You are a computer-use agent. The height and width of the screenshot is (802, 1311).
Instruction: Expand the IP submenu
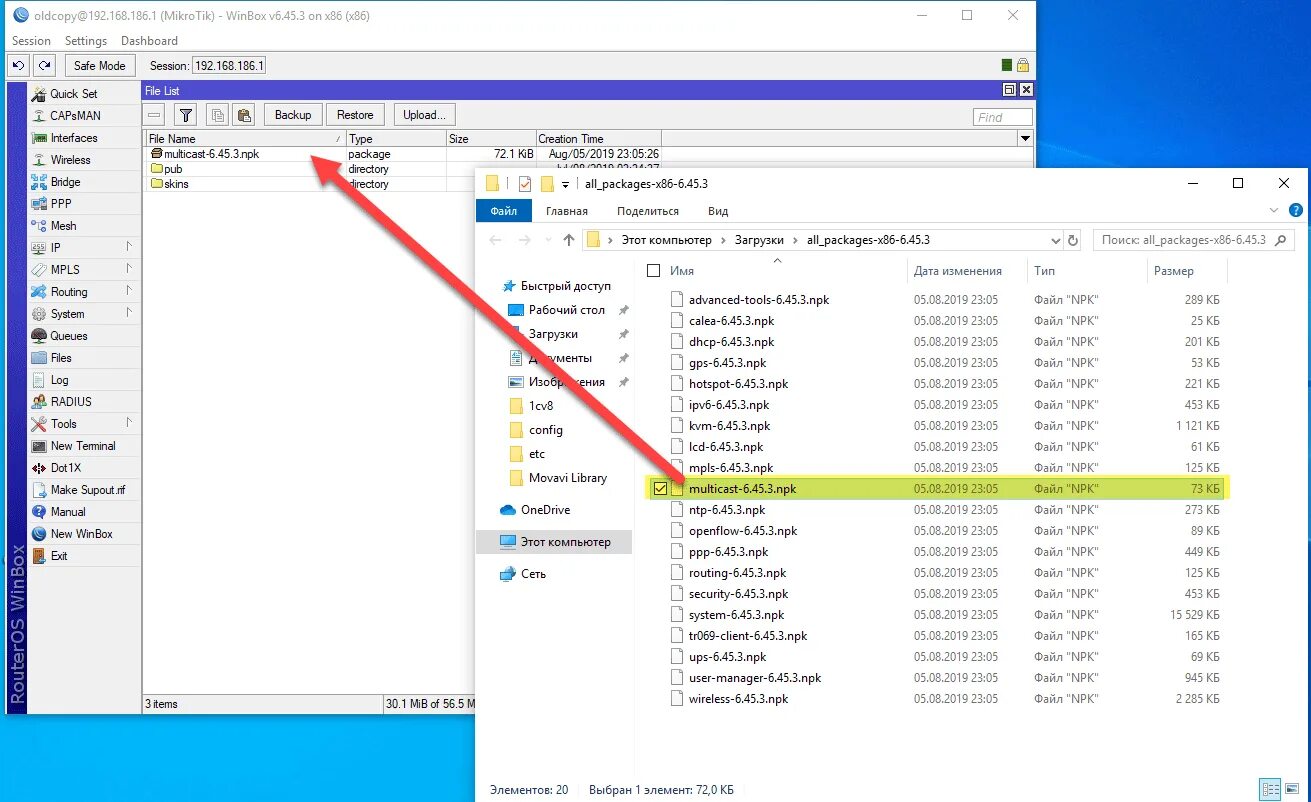84,248
